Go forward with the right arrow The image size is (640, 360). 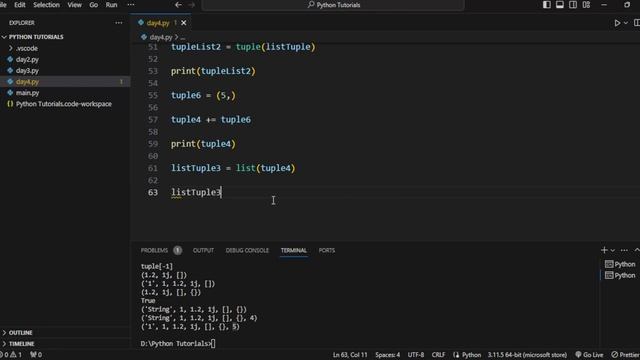pos(192,5)
